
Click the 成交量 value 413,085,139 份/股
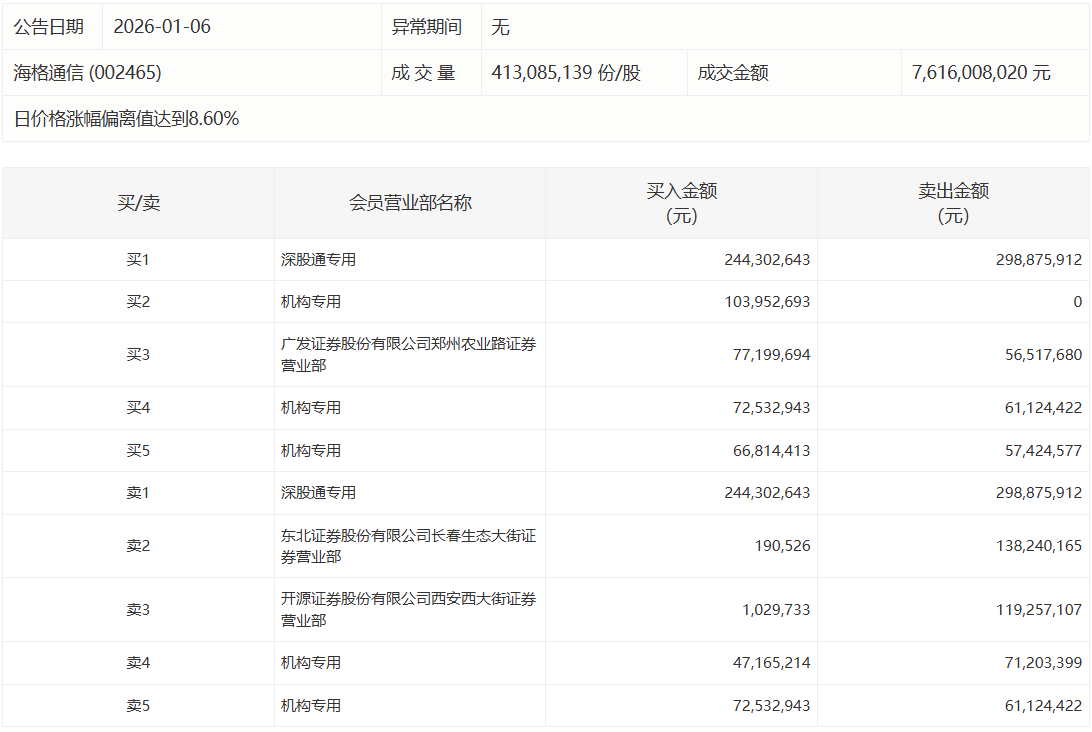(x=566, y=73)
